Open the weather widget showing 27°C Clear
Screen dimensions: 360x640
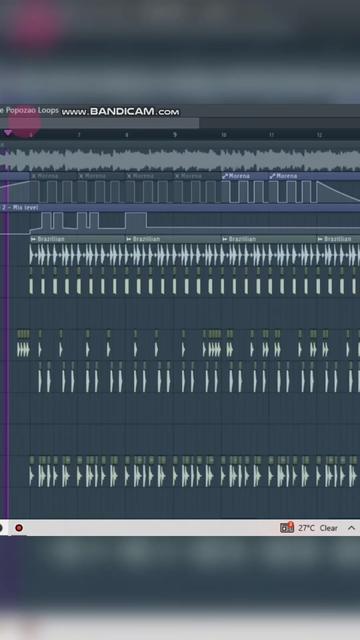click(x=309, y=528)
